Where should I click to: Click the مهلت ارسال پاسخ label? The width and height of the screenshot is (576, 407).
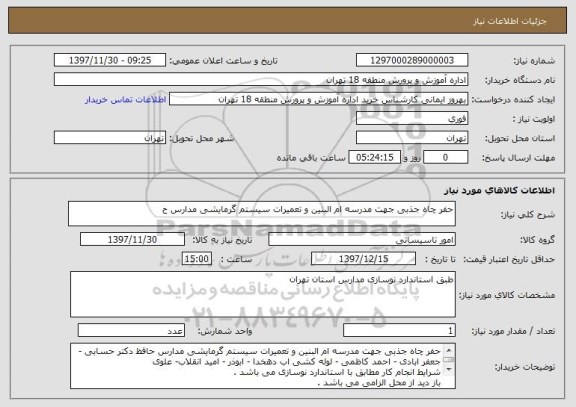(x=518, y=158)
